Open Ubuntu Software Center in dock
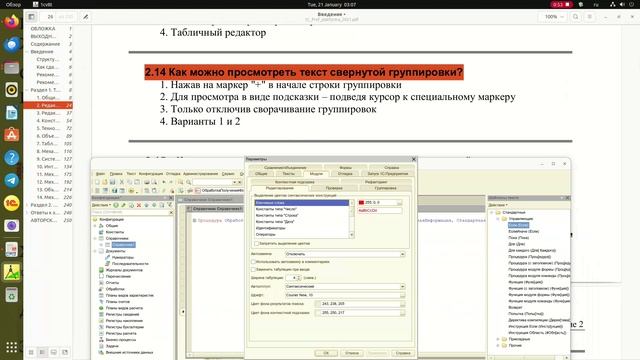The height and width of the screenshot is (360, 640). (x=11, y=135)
